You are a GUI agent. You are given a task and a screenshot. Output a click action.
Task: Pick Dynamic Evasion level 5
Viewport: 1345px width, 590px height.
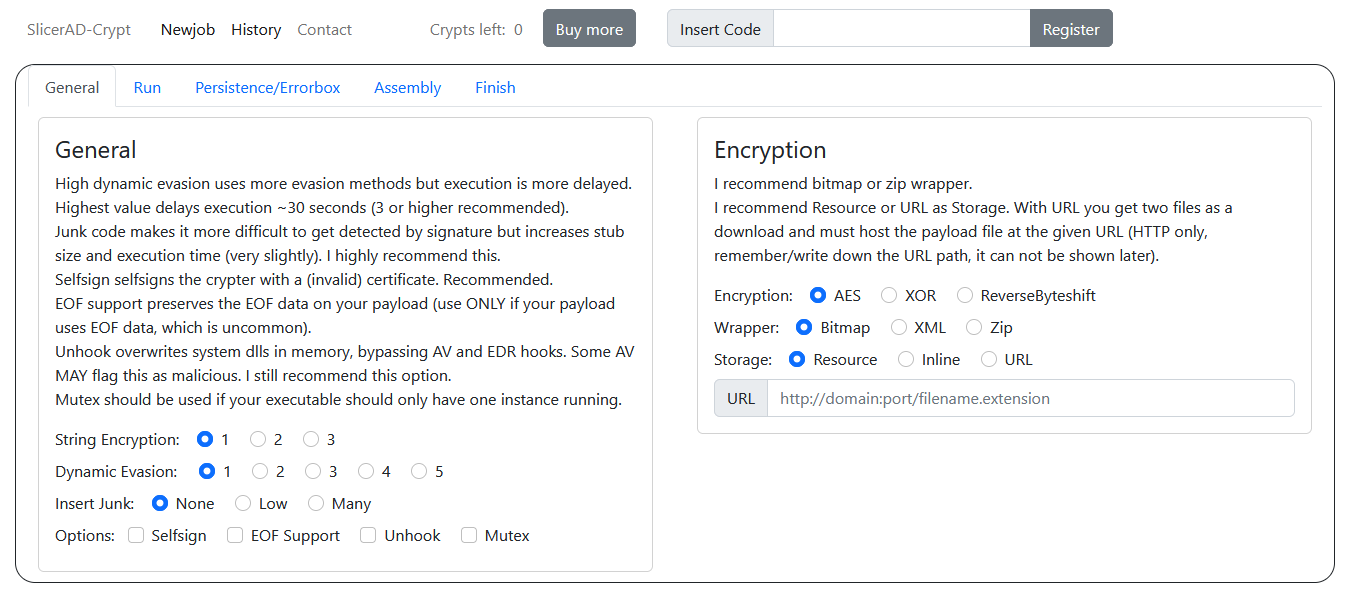pos(419,471)
